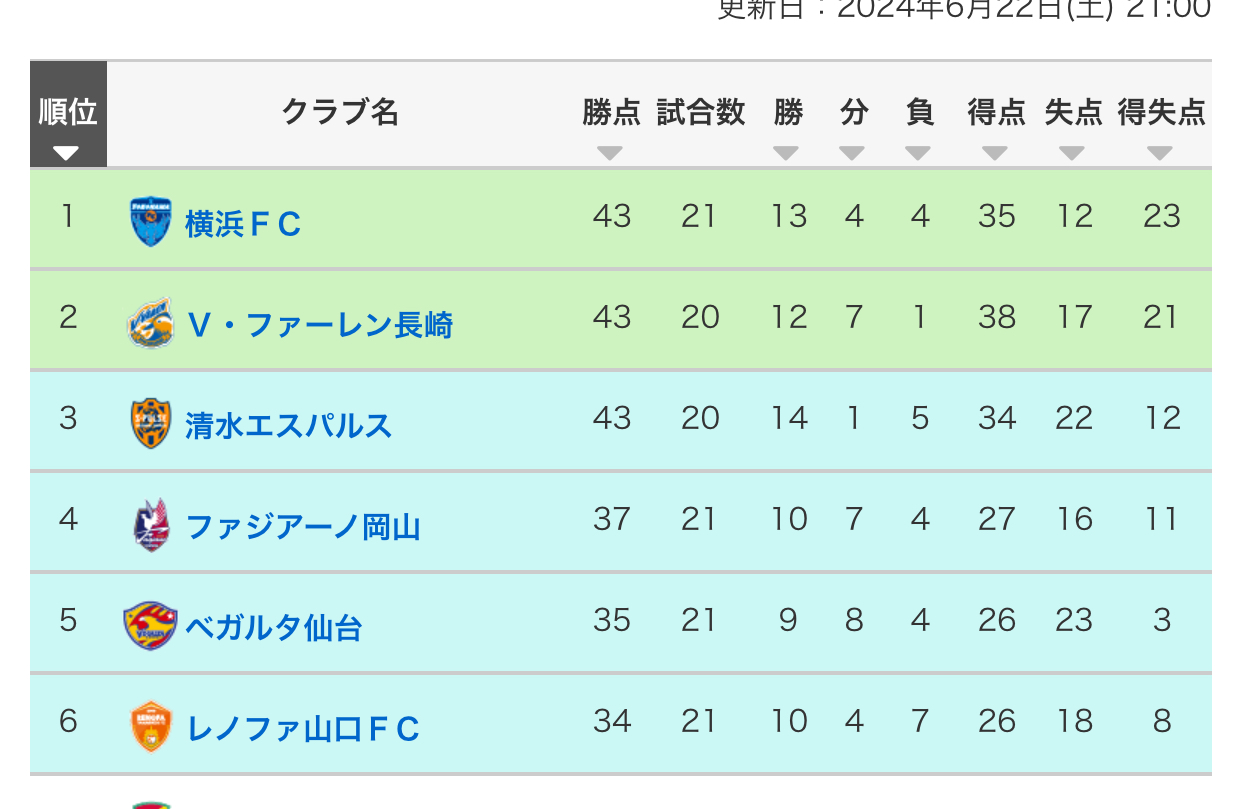This screenshot has width=1242, height=809.
Task: Sort by 負 losses column arrow
Action: pyautogui.click(x=918, y=153)
